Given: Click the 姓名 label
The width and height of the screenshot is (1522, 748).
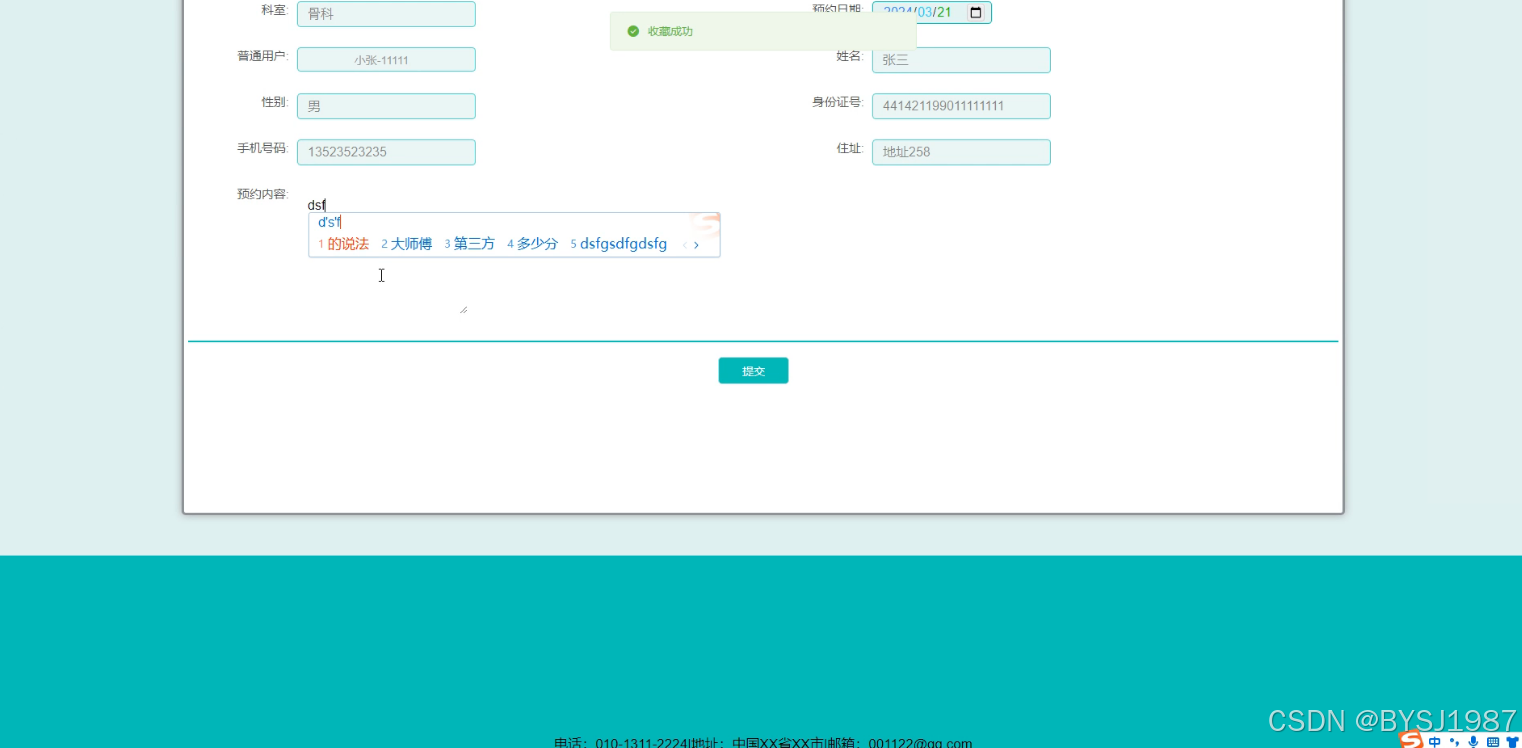Looking at the screenshot, I should (850, 56).
